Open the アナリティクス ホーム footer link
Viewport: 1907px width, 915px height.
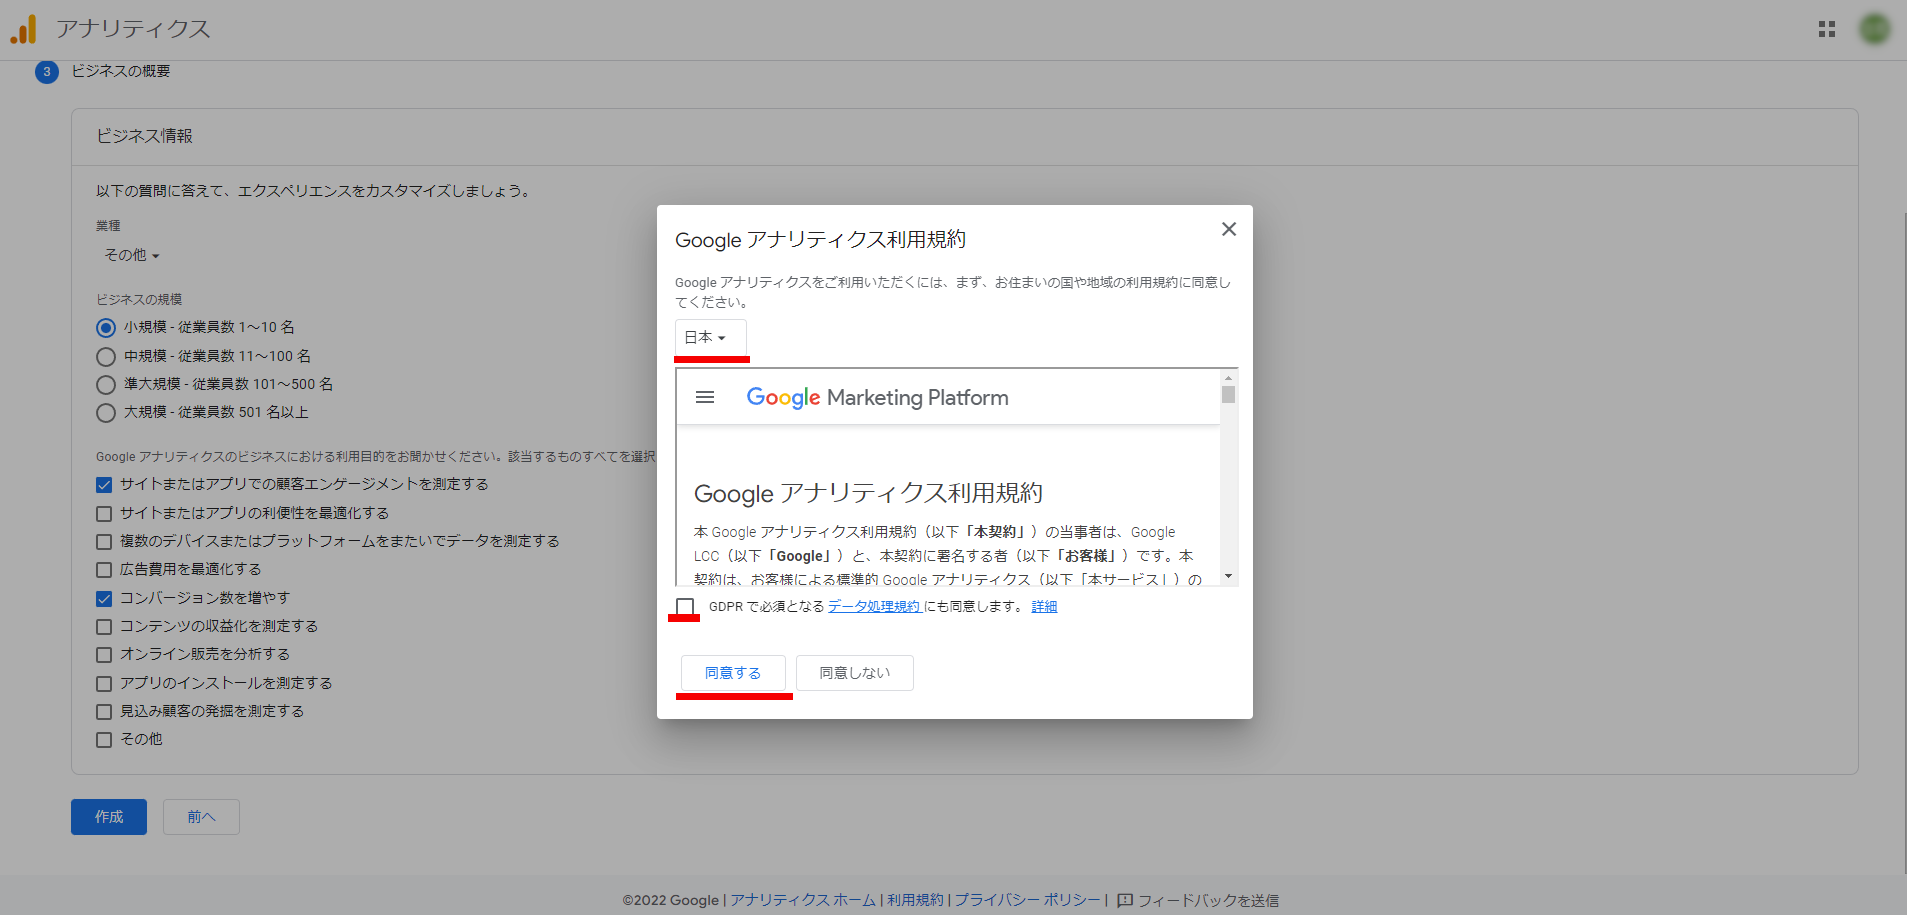803,900
